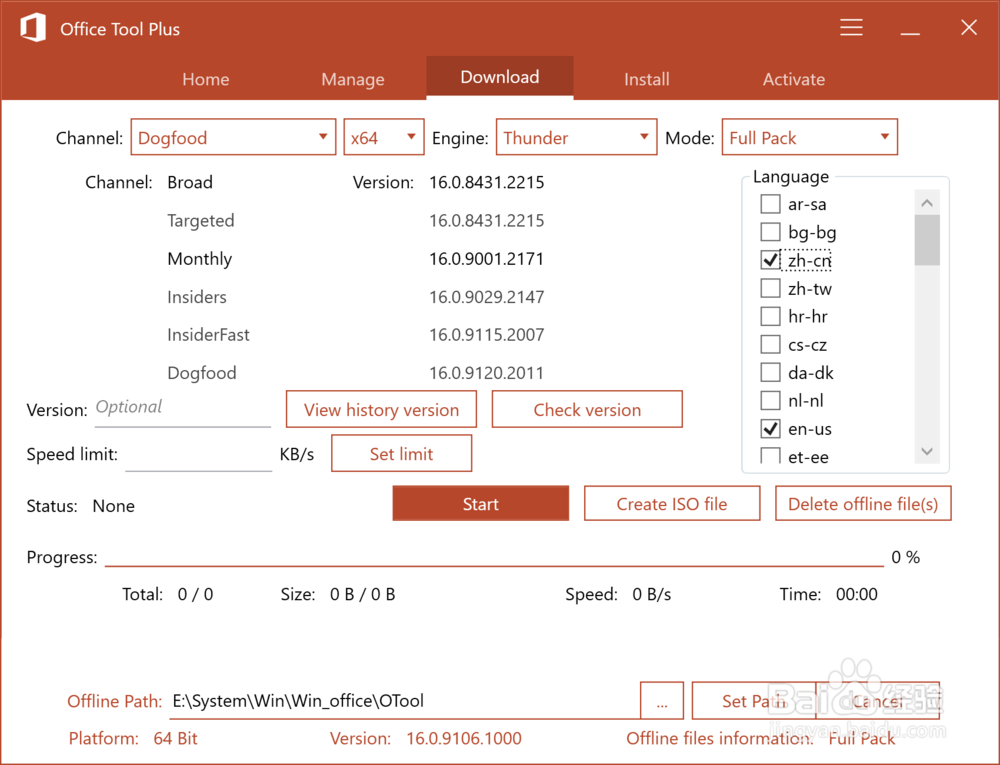Click the Status value None
The height and width of the screenshot is (765, 1000).
point(114,506)
